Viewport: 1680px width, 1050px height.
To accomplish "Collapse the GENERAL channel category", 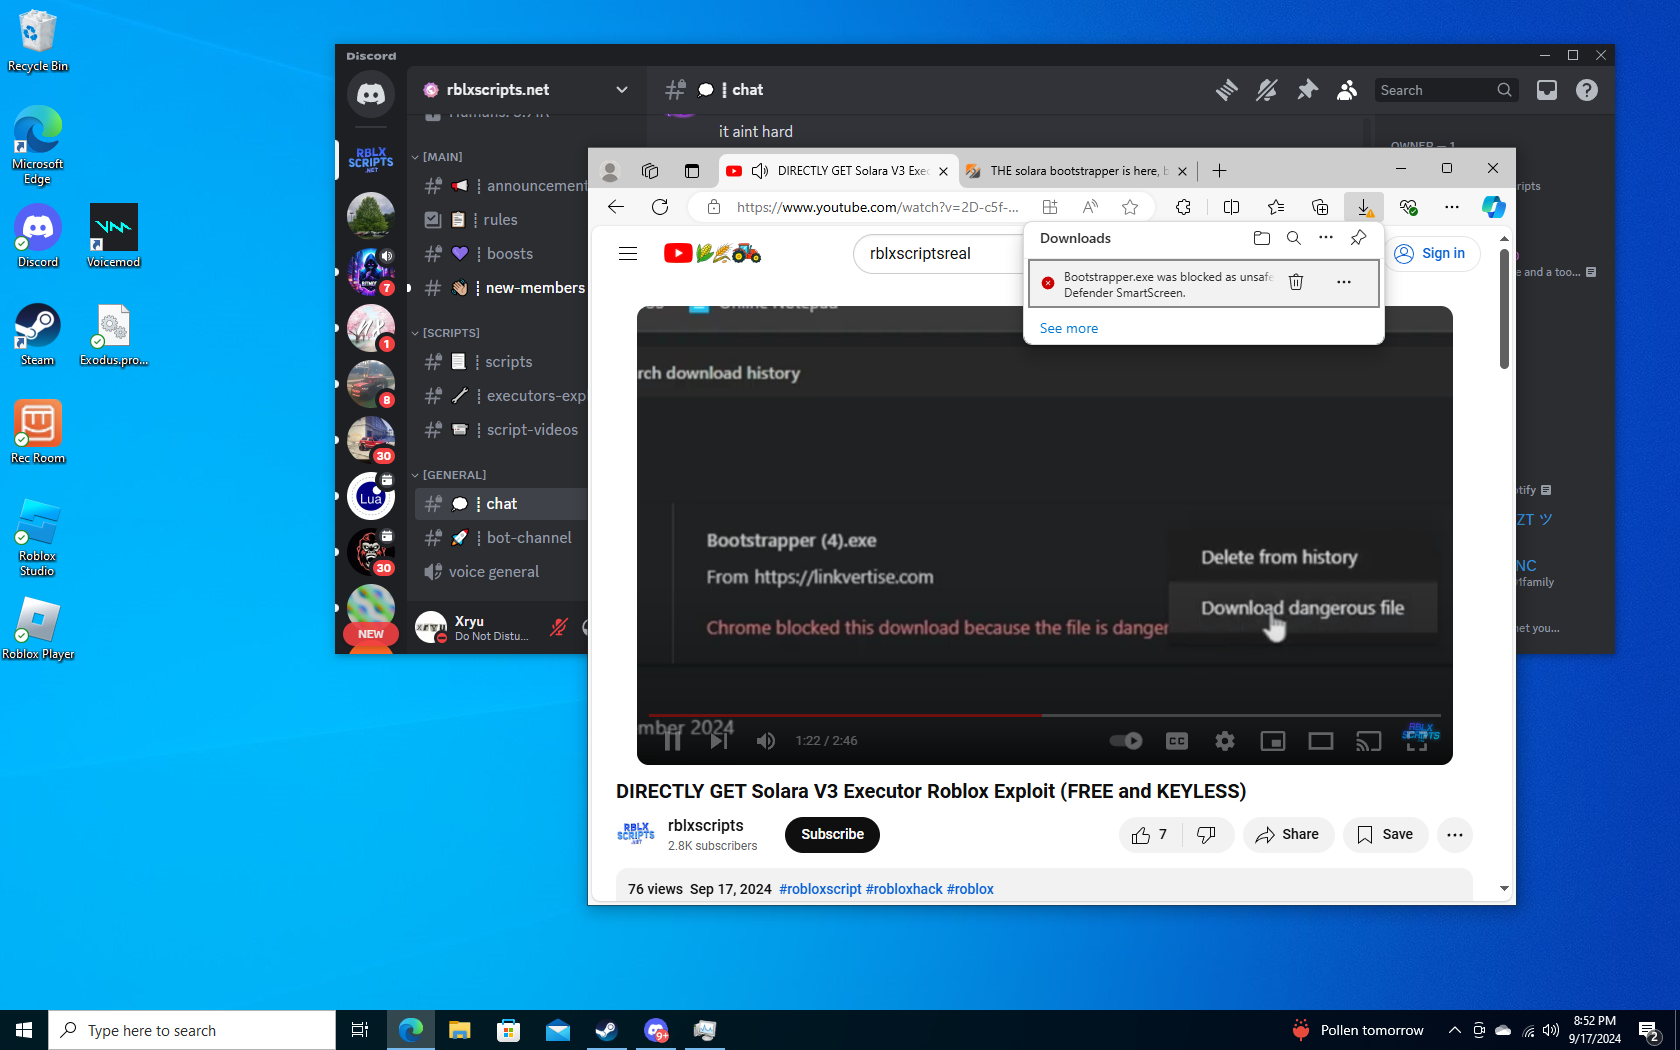I will point(449,475).
